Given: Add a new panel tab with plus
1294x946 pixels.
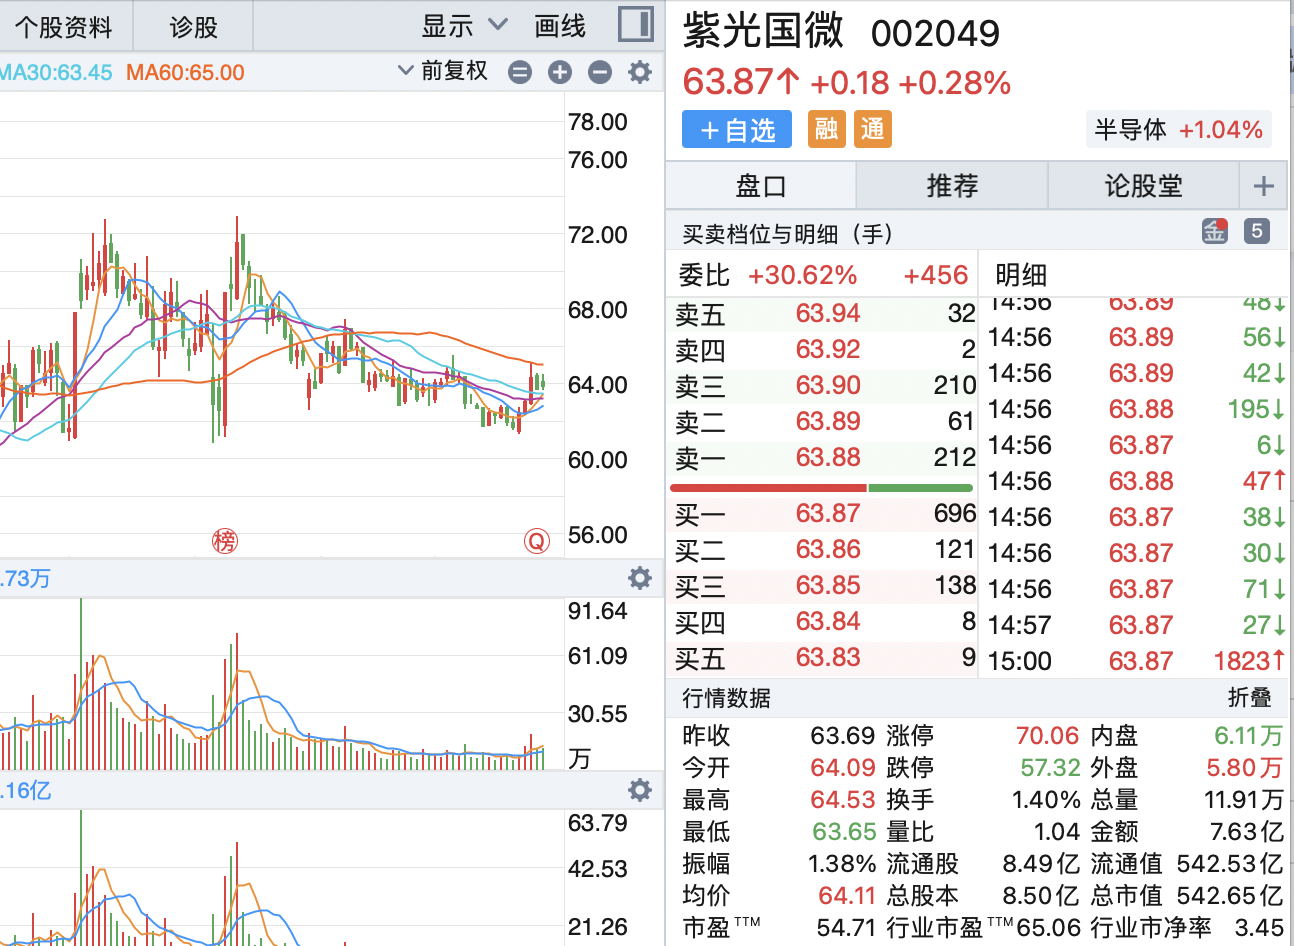Looking at the screenshot, I should (x=1264, y=186).
